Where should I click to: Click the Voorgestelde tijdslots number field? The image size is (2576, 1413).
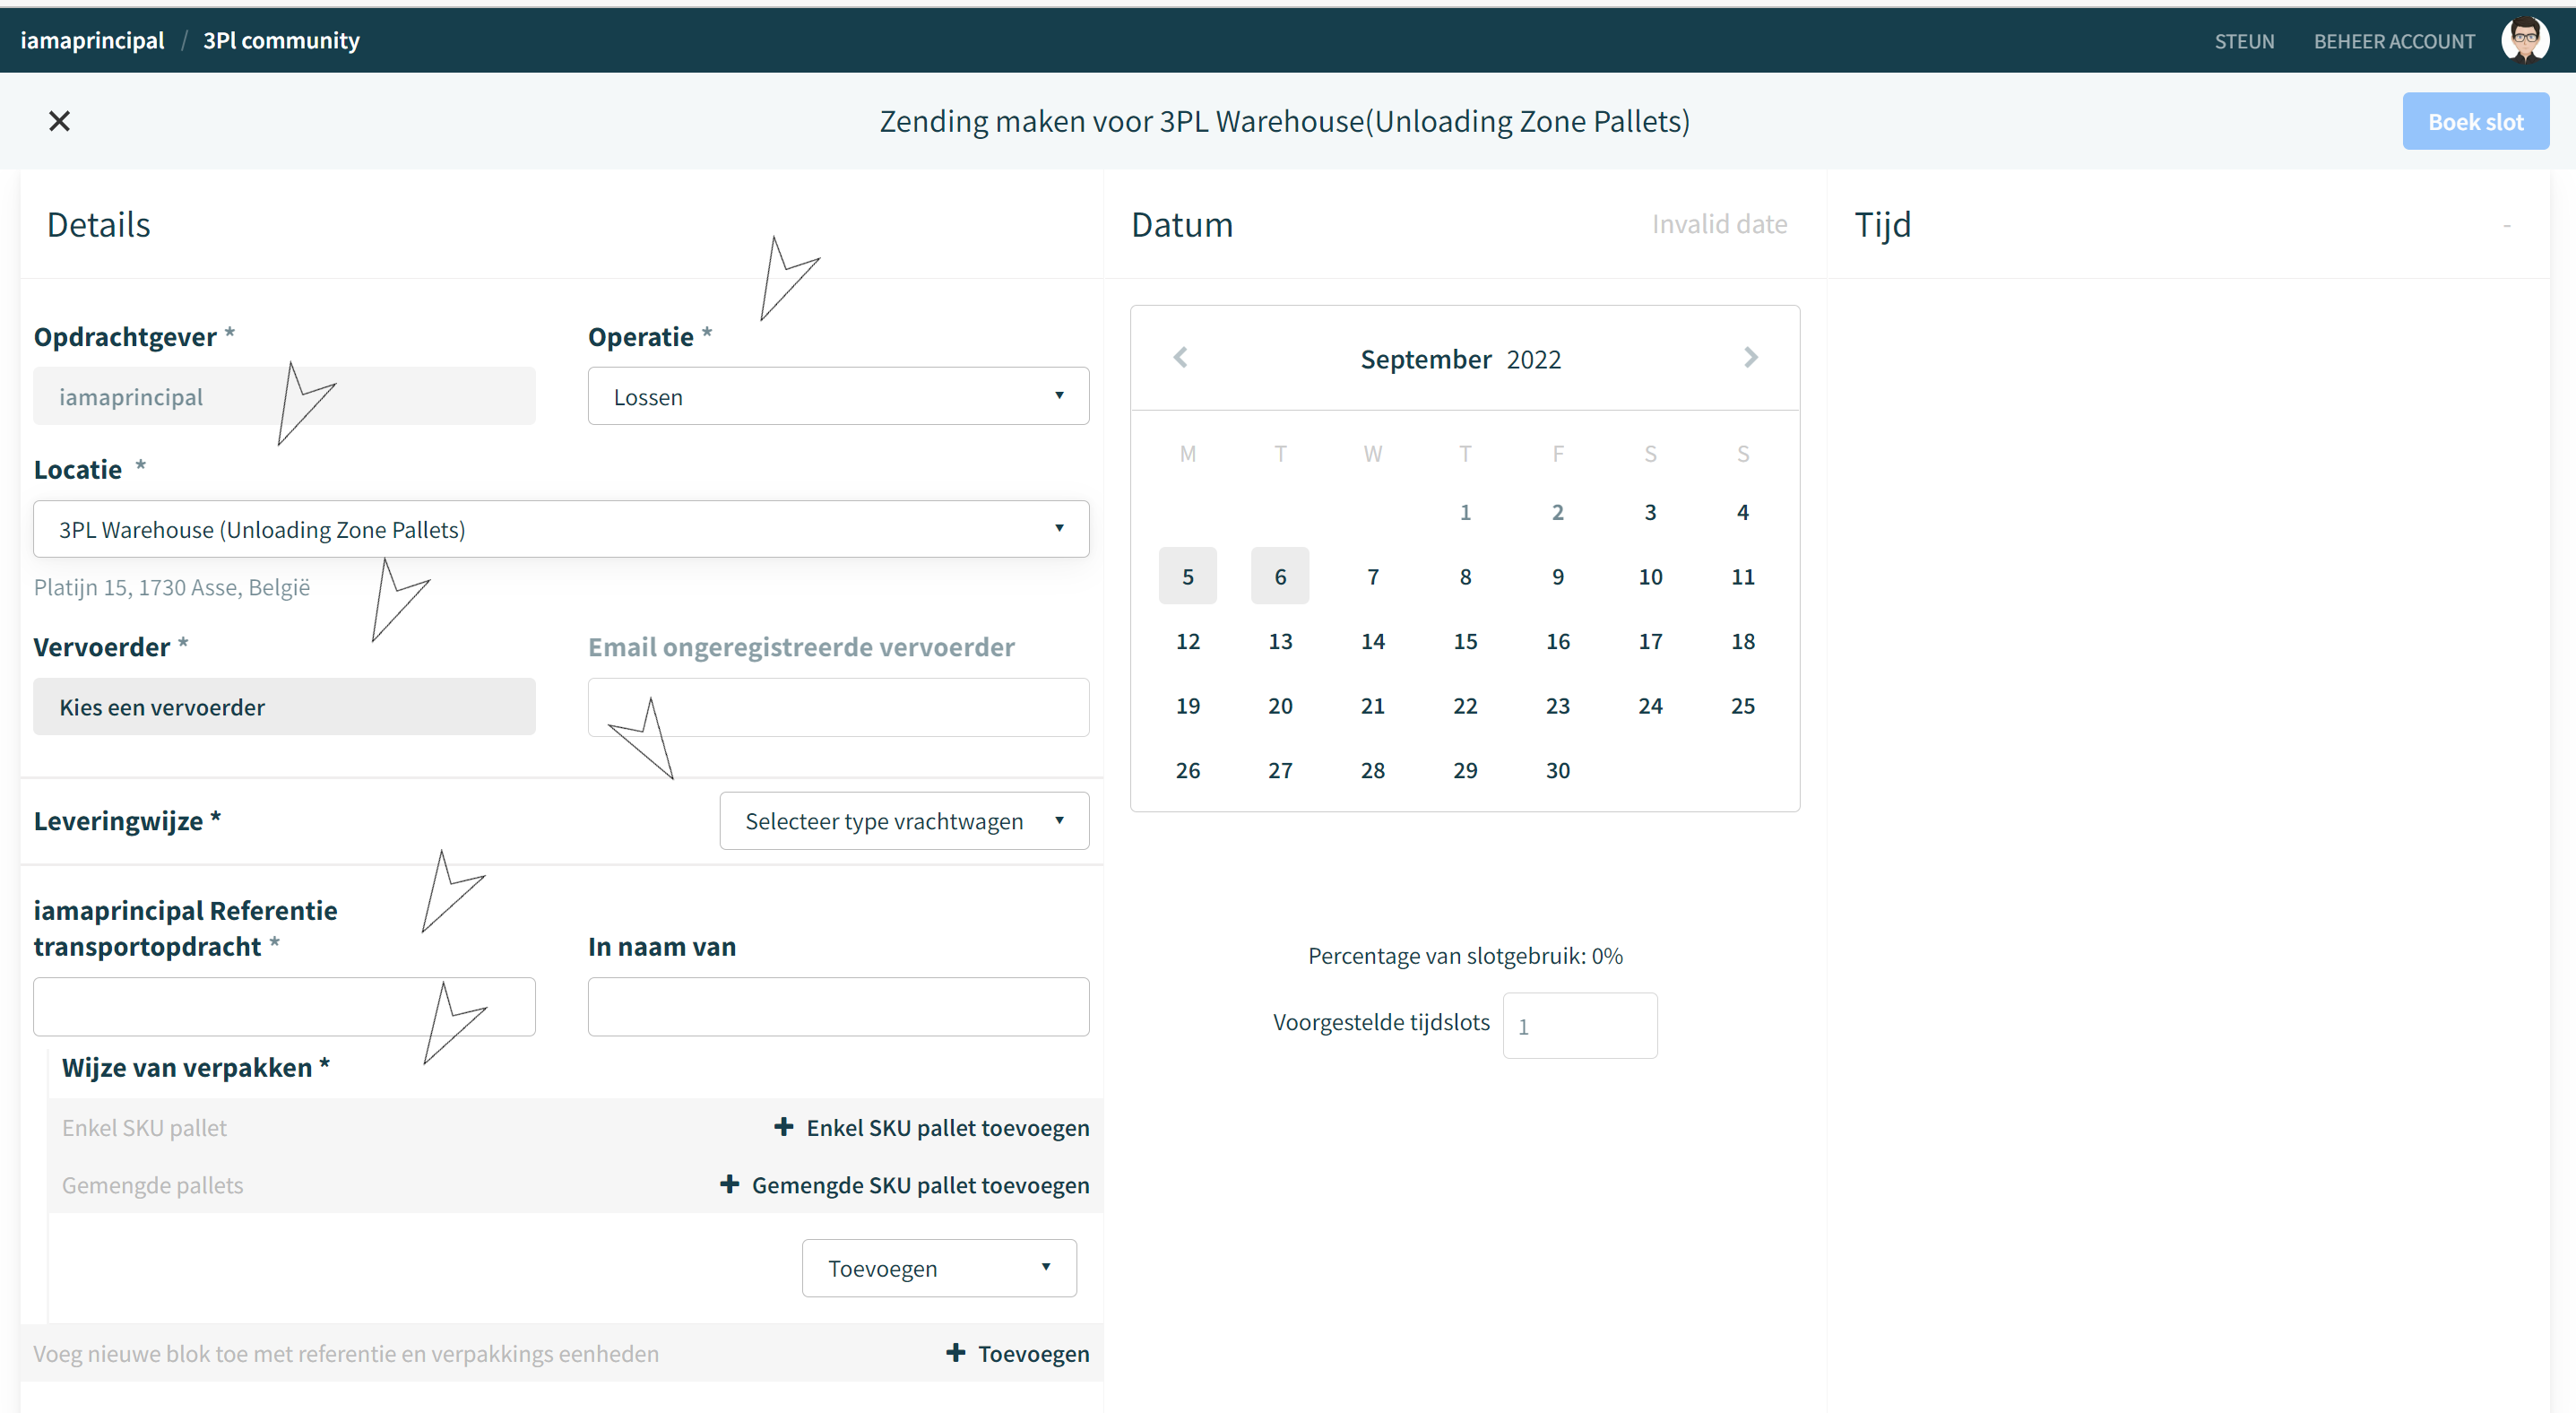click(1579, 1025)
